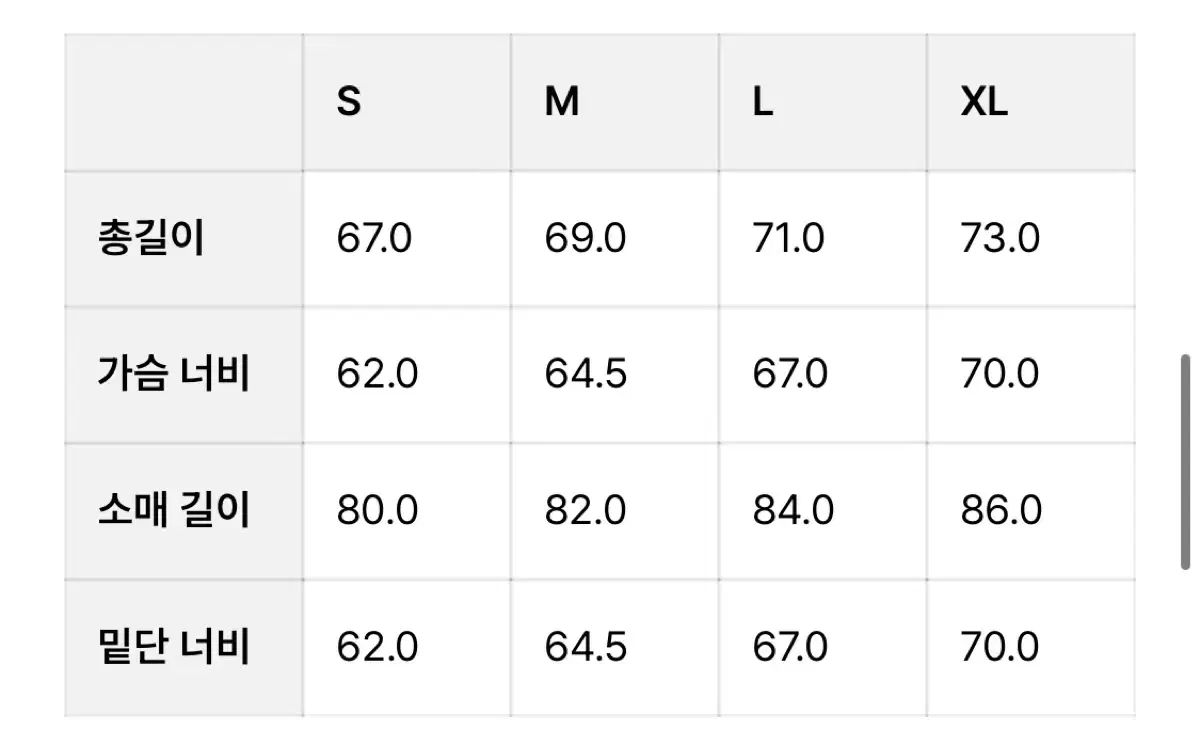Click 총길이 value 73.0 for size XL
This screenshot has width=1200, height=745.
tap(1000, 239)
